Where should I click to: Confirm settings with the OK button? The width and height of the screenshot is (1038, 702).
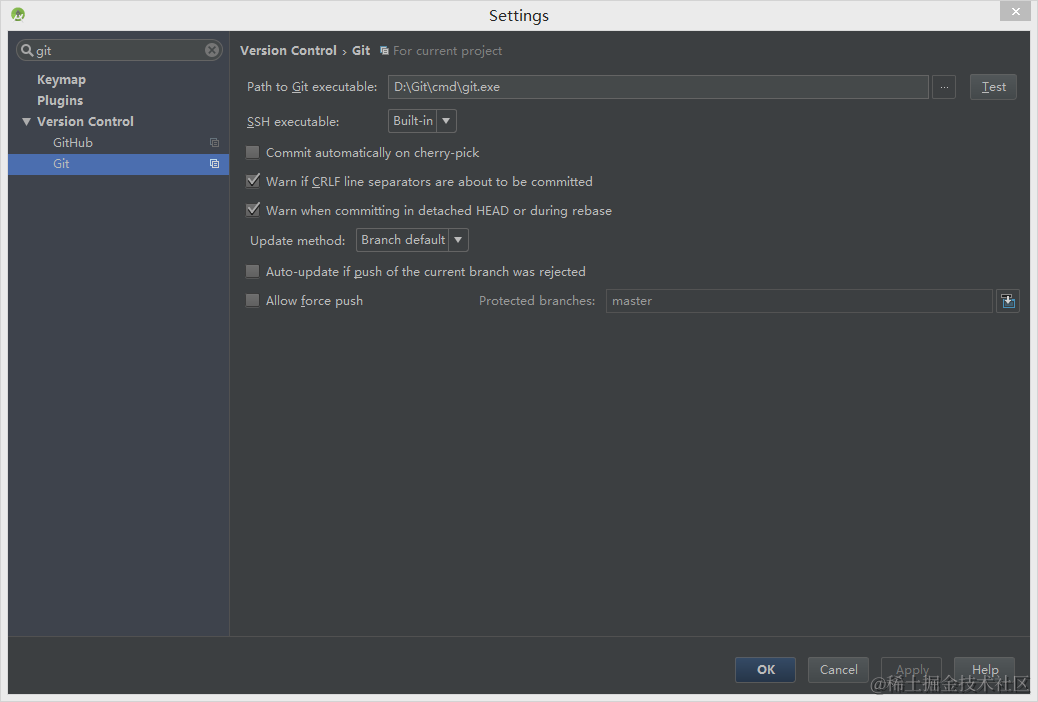pyautogui.click(x=765, y=670)
